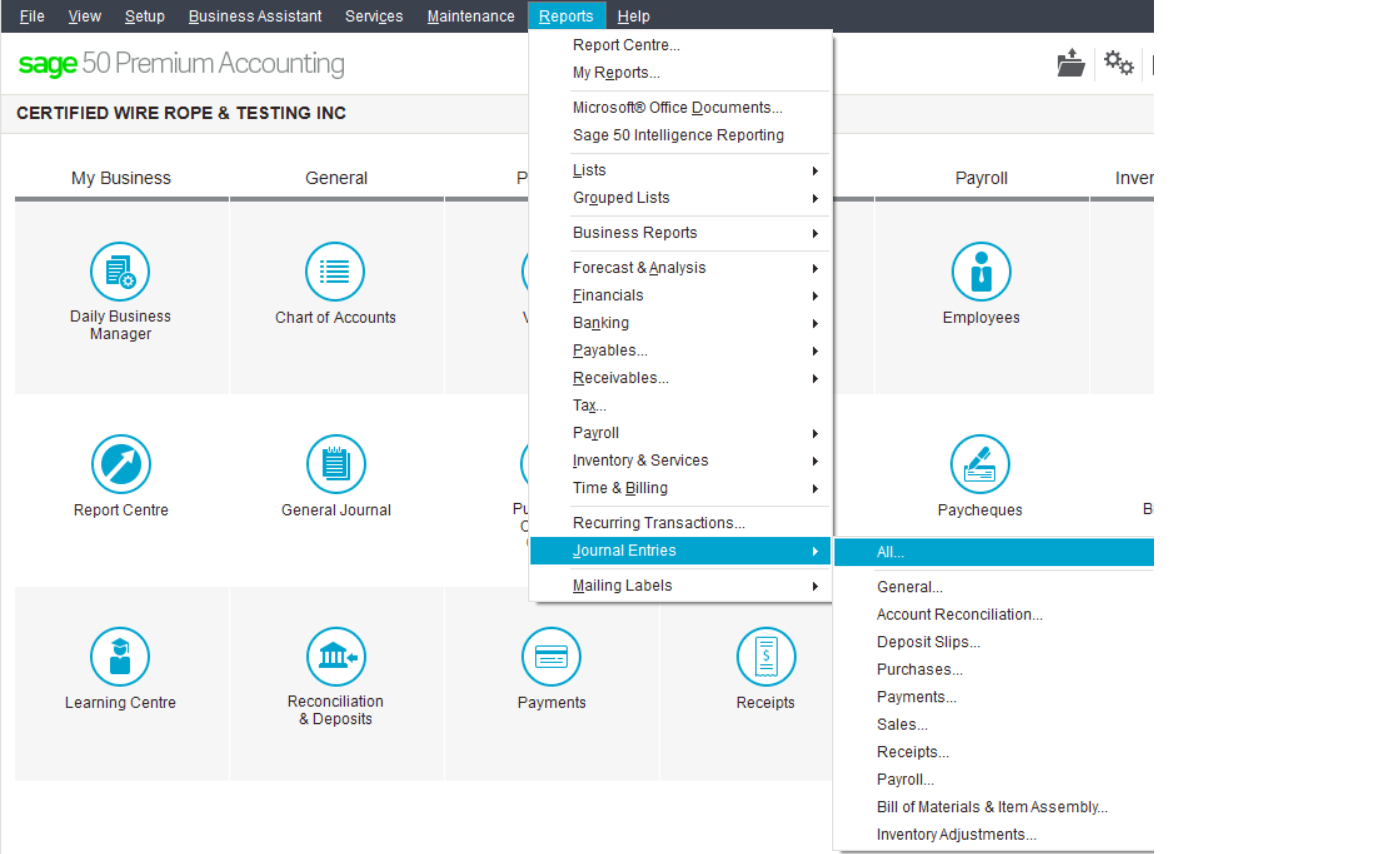1395x854 pixels.
Task: Open the Setup menu
Action: 145,16
